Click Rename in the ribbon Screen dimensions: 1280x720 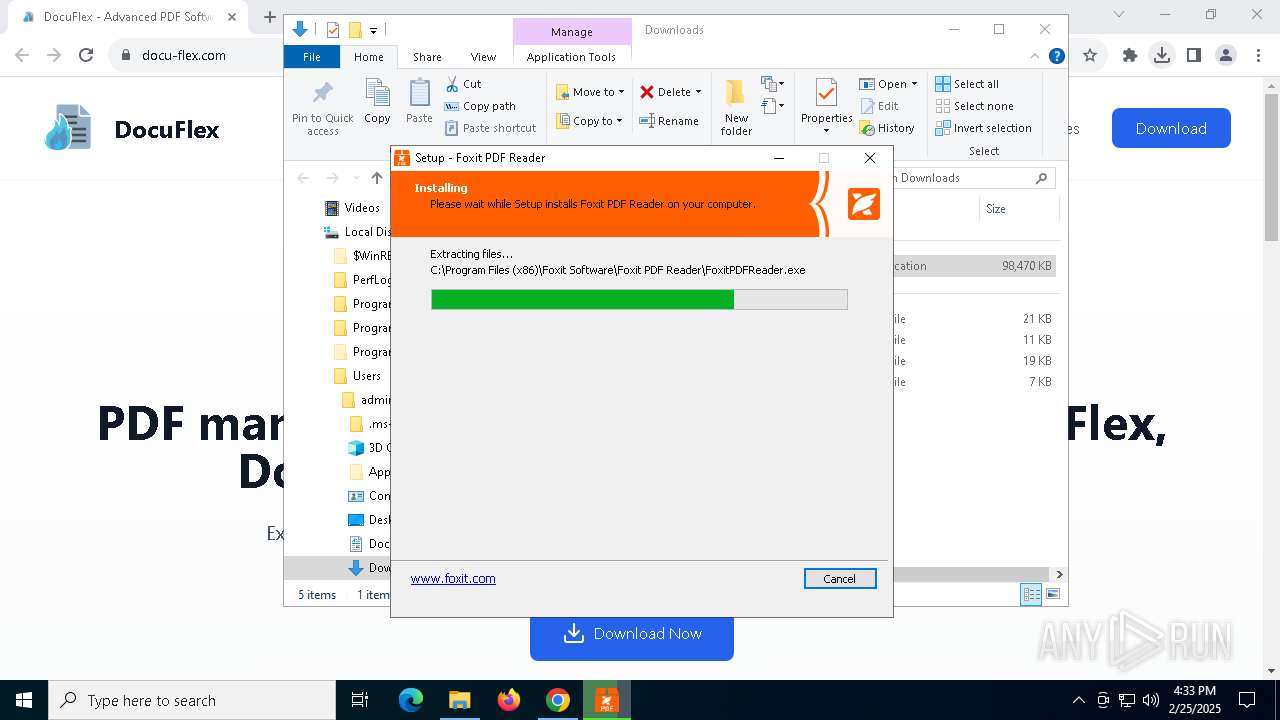tap(669, 121)
